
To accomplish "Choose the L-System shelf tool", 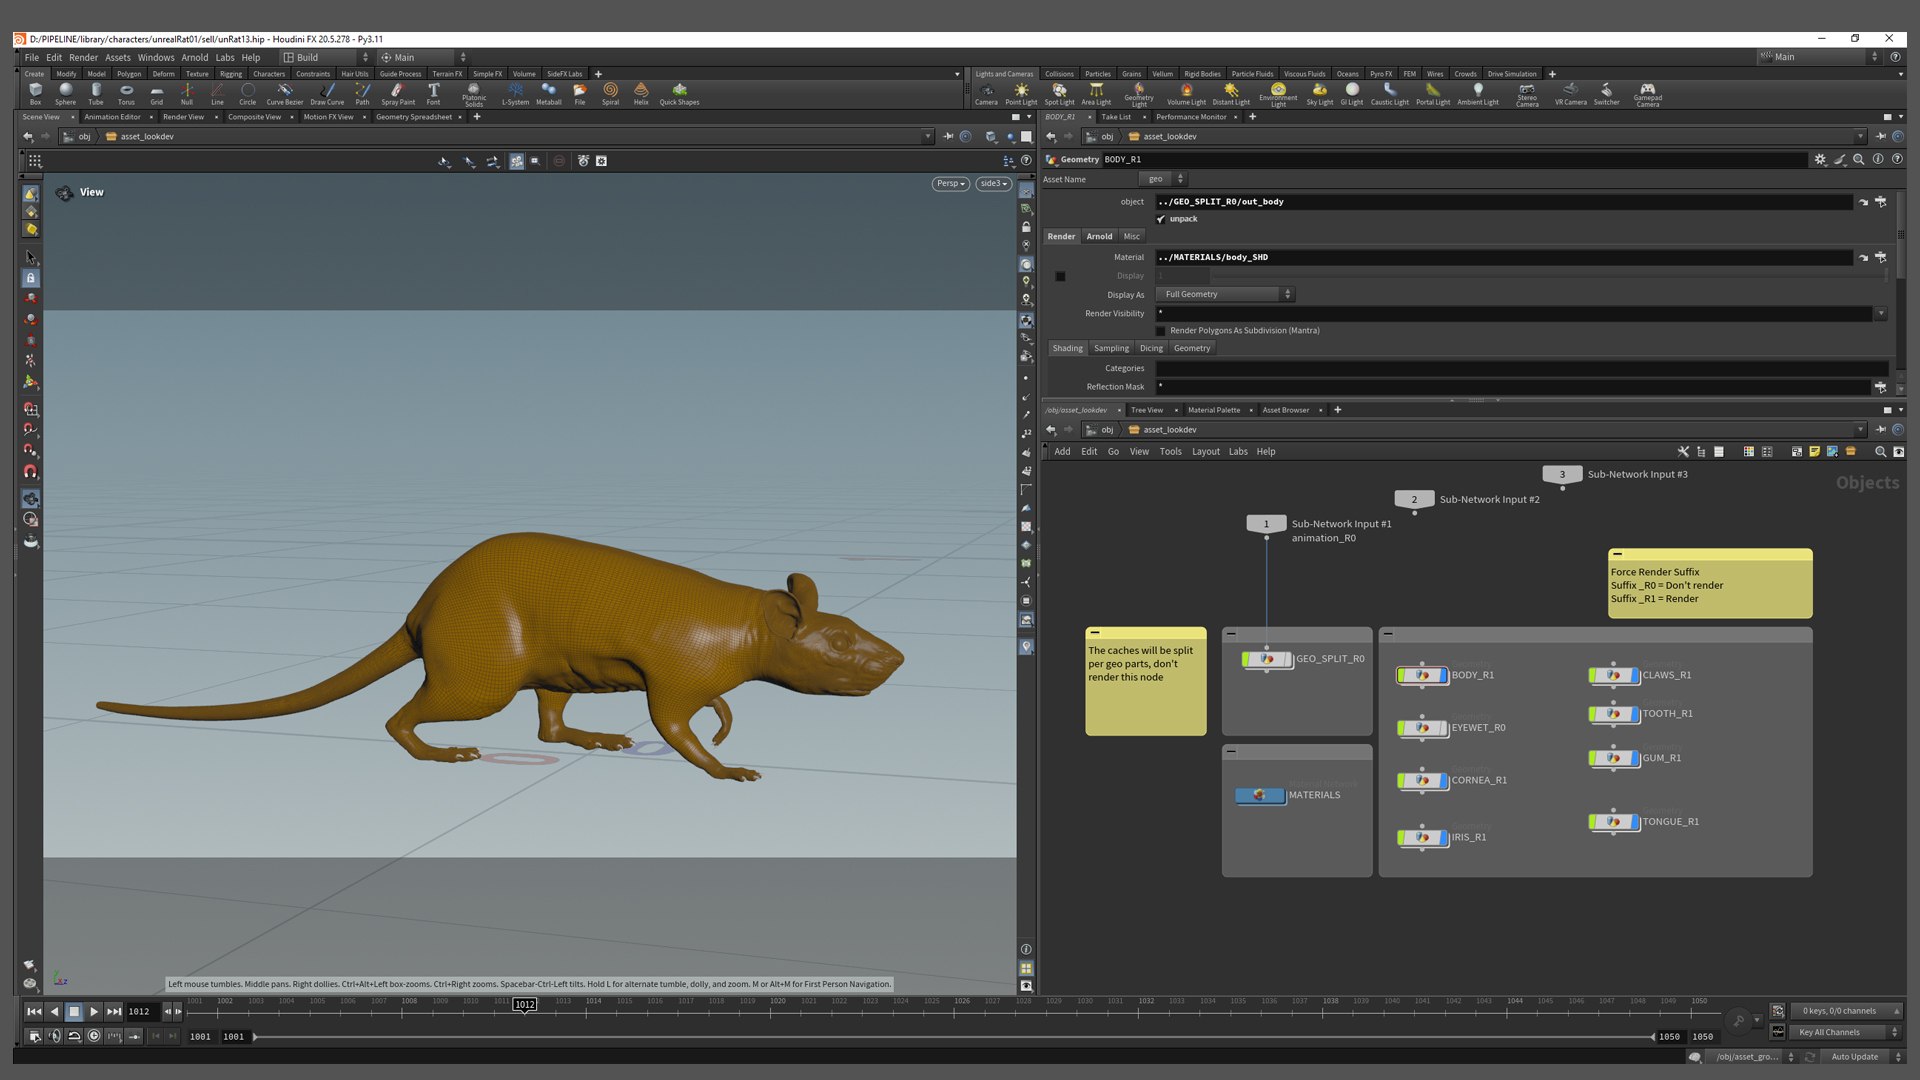I will 515,93.
